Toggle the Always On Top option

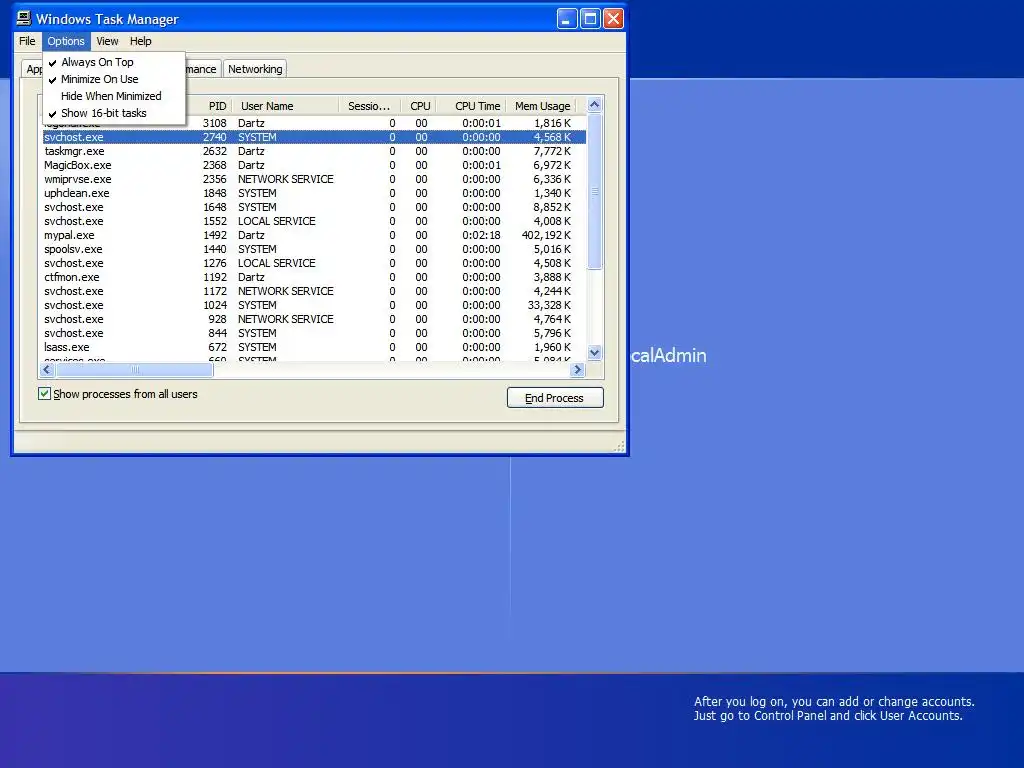click(x=114, y=62)
